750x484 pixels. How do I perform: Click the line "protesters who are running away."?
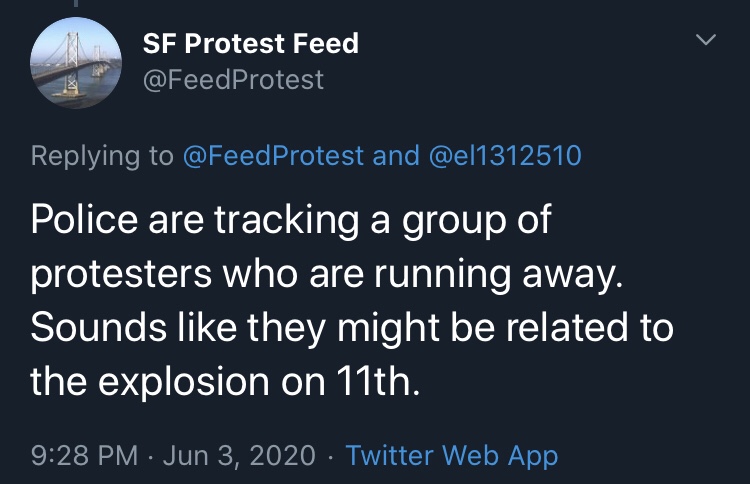pos(327,275)
